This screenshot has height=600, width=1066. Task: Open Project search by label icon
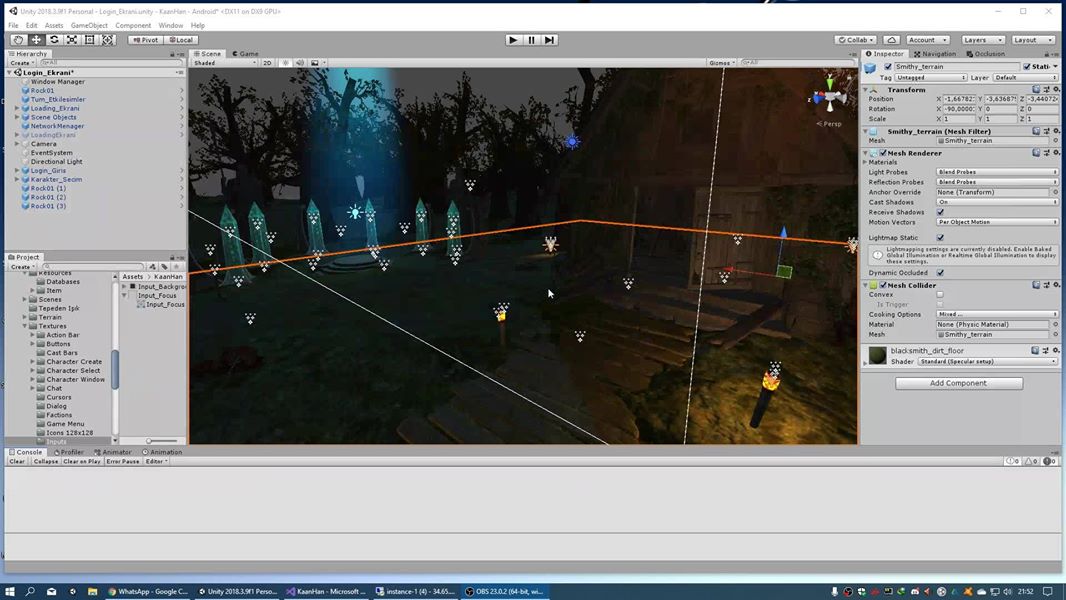(x=165, y=266)
